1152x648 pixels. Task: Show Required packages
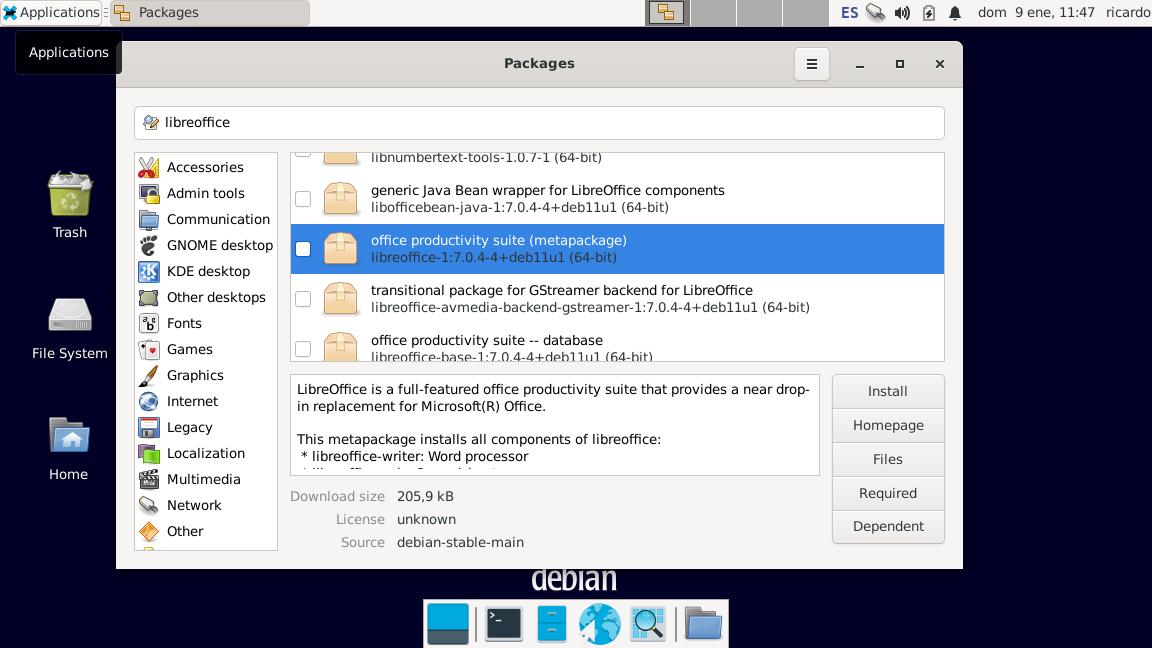coord(888,493)
